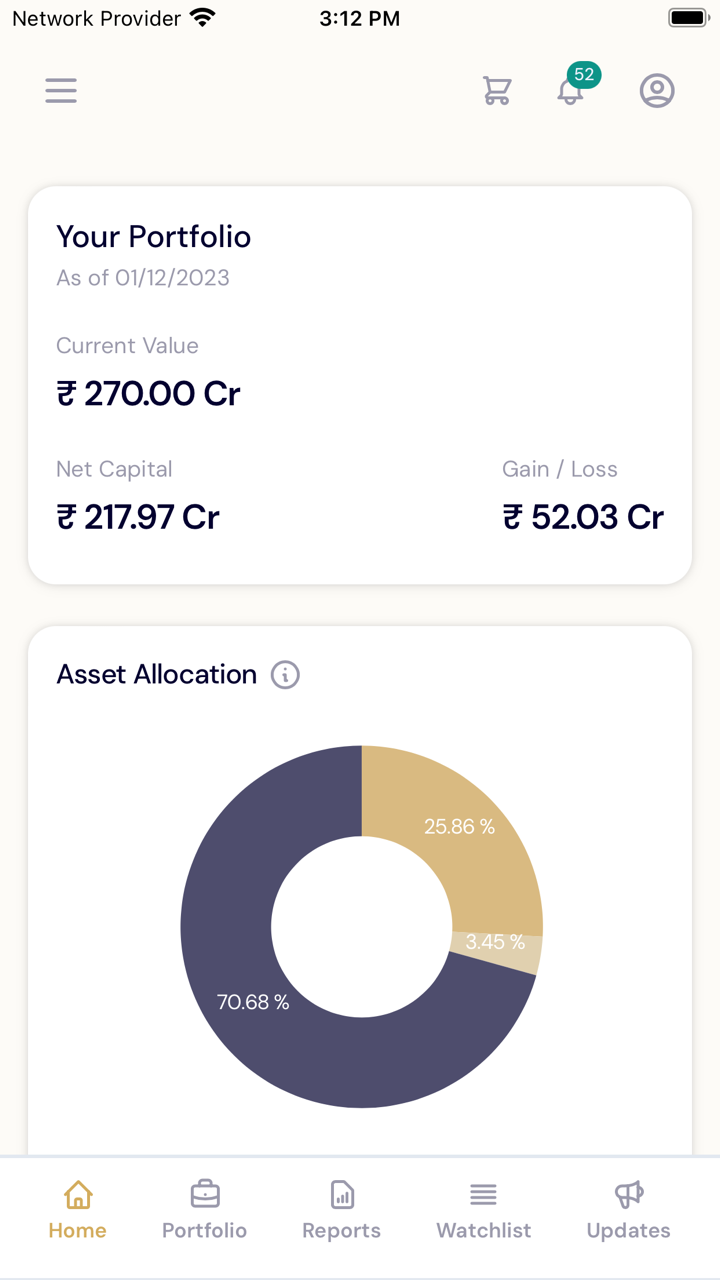Open the Updates tab
The image size is (720, 1280).
point(628,1230)
